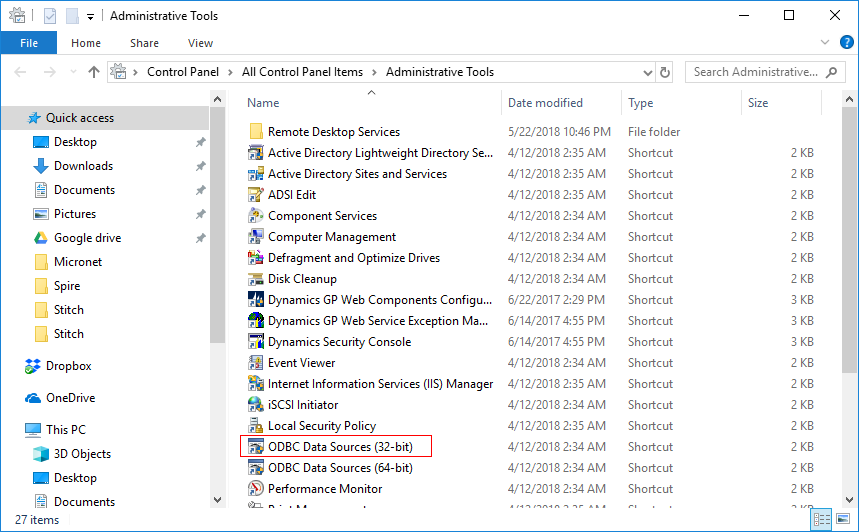The width and height of the screenshot is (859, 532).
Task: Switch to details view button
Action: tap(822, 519)
